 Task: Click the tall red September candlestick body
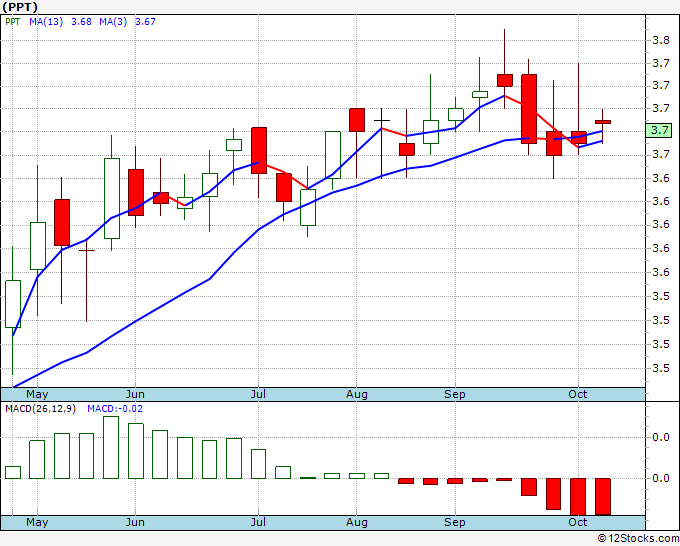point(529,109)
